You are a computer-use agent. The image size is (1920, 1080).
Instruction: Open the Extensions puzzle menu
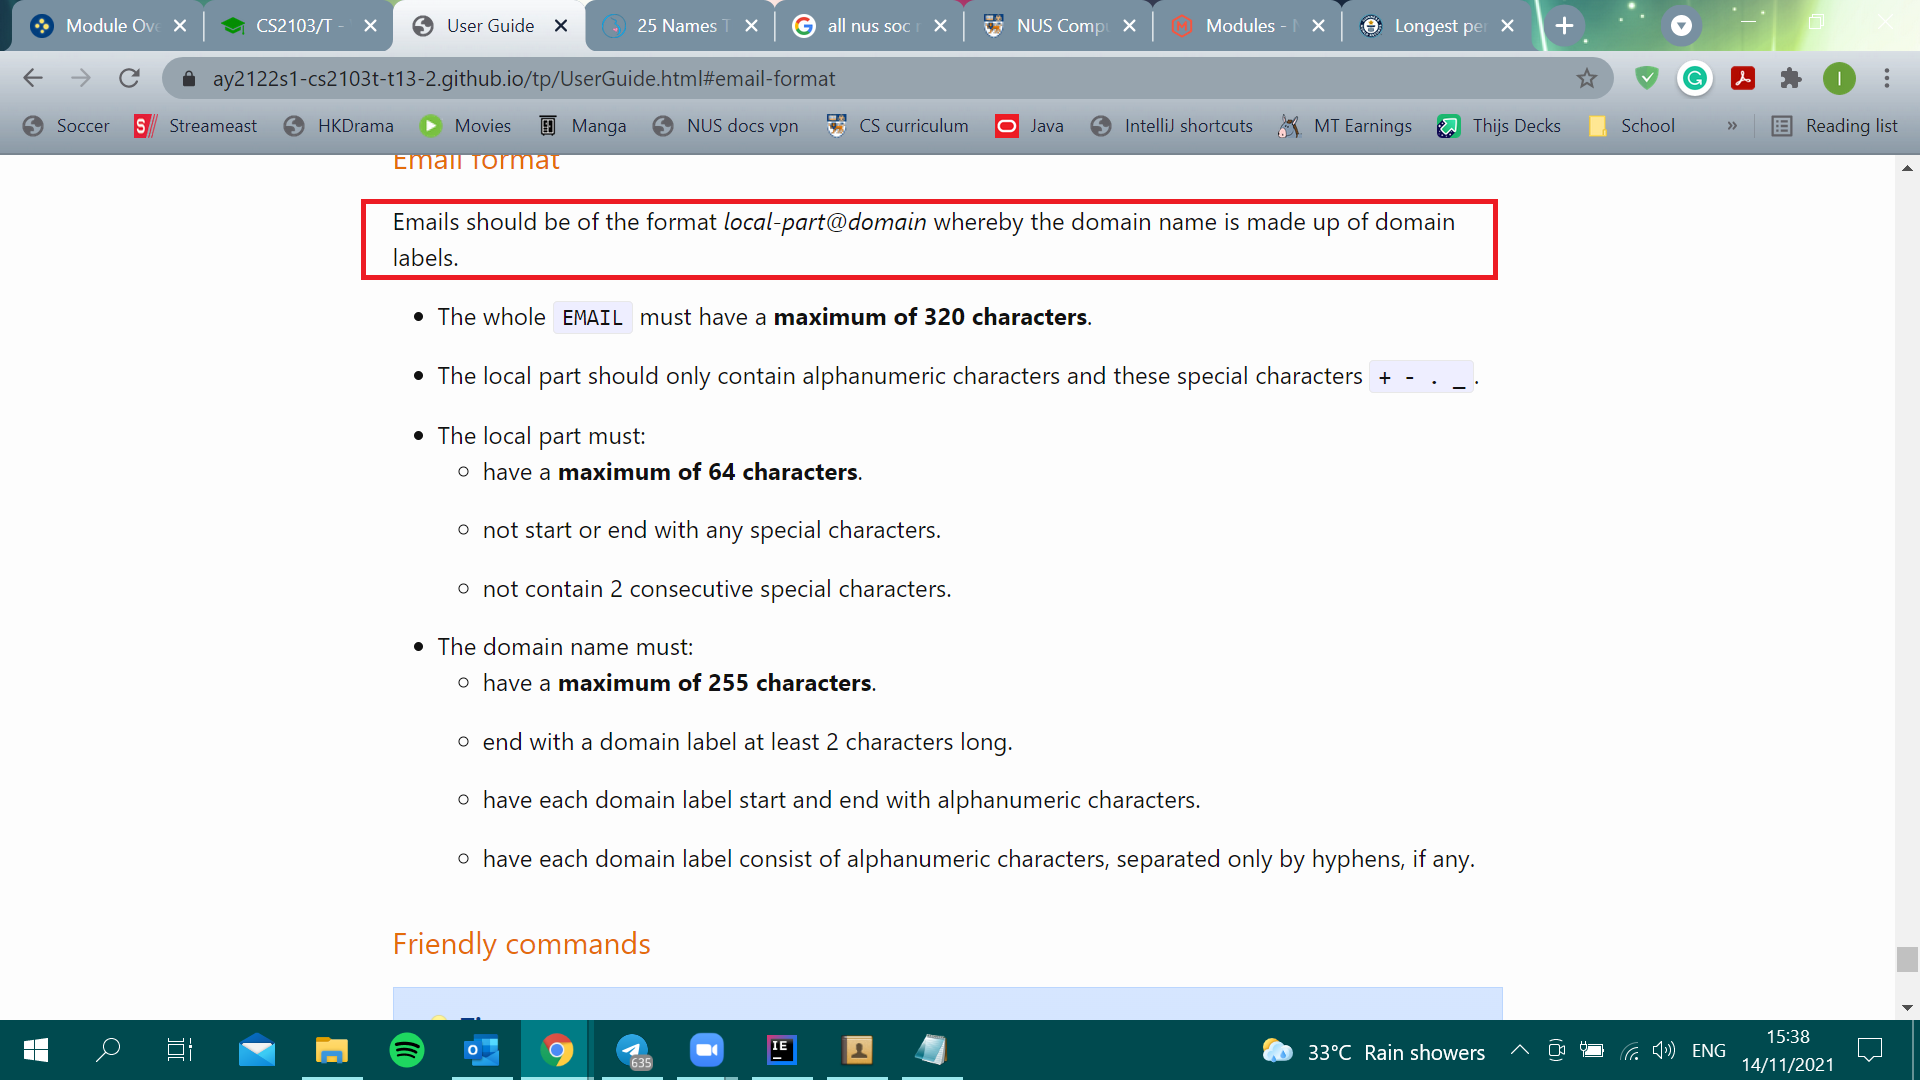1791,78
